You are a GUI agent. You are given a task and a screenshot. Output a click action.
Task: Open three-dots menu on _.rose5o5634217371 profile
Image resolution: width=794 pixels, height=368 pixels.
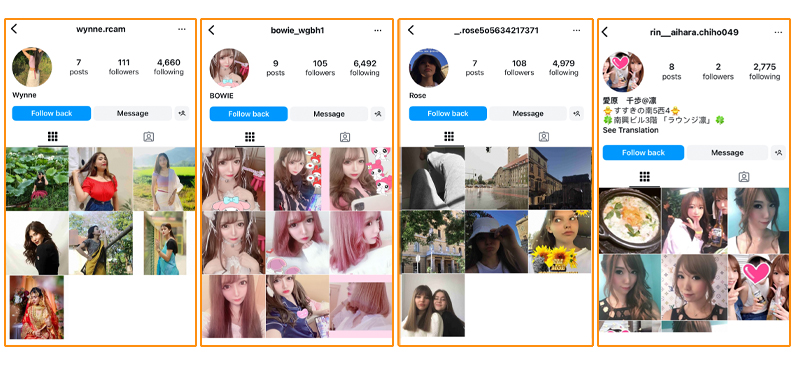click(576, 30)
